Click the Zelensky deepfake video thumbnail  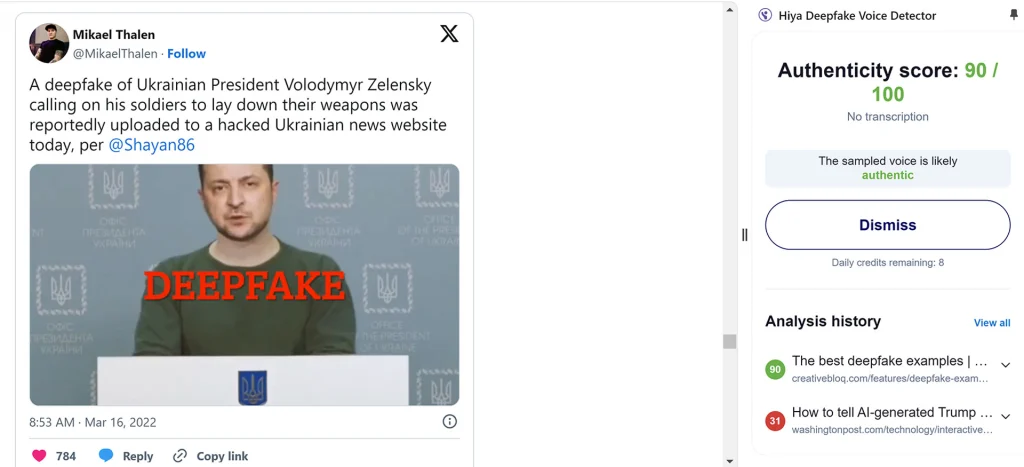pyautogui.click(x=244, y=285)
